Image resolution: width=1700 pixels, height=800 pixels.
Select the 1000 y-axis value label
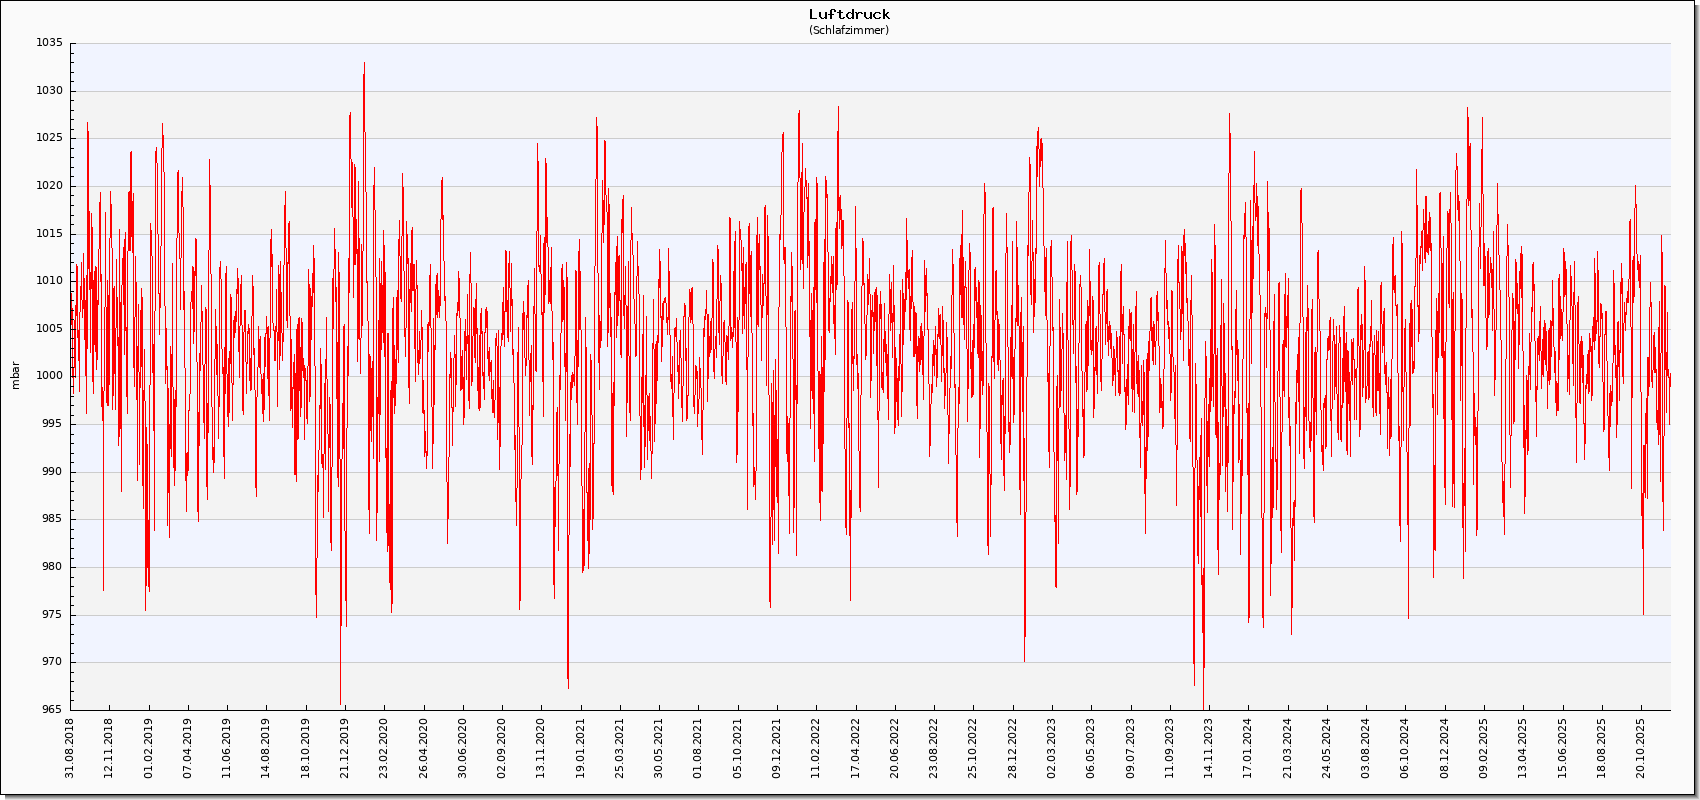49,376
